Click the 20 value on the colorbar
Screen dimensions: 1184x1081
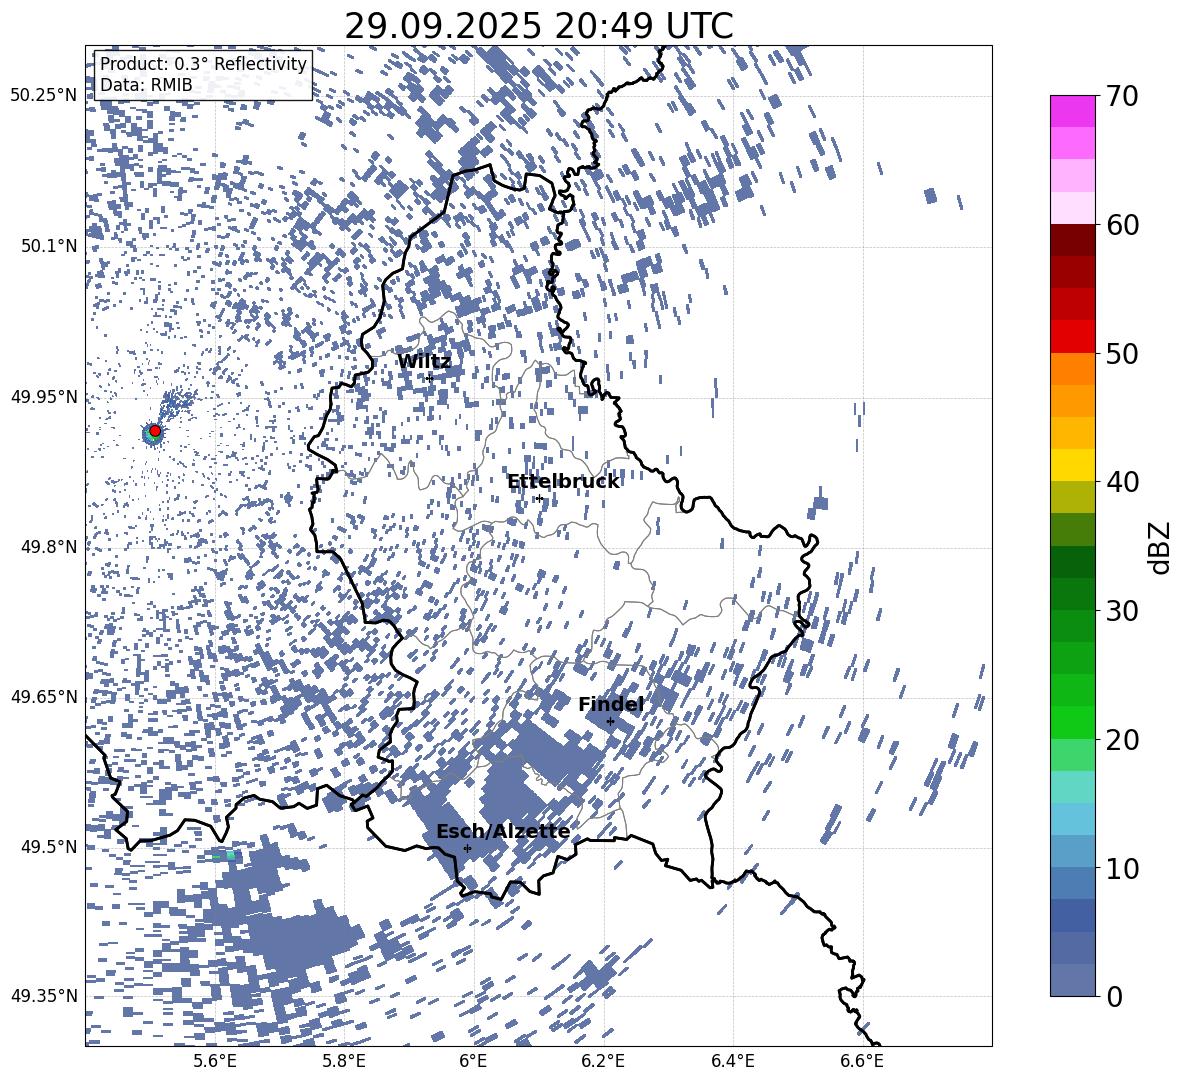click(x=1122, y=740)
